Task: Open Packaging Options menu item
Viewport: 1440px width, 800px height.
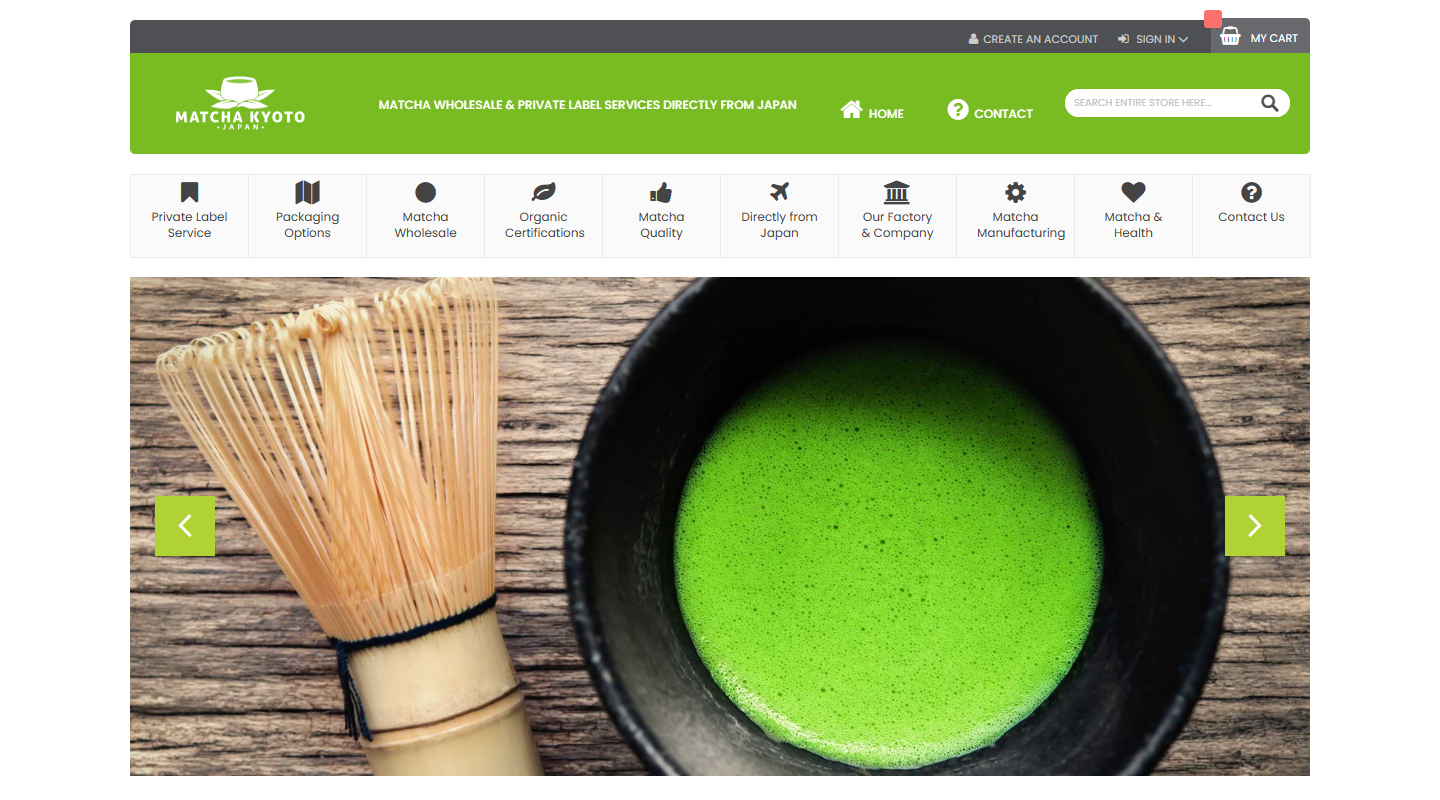Action: coord(307,216)
